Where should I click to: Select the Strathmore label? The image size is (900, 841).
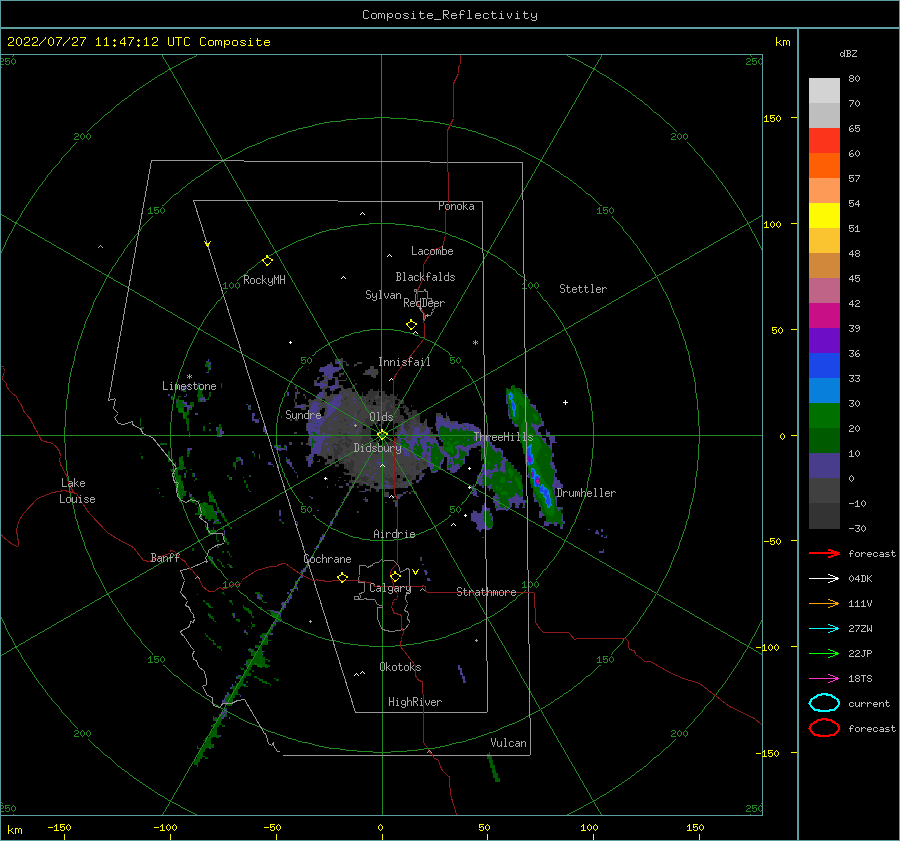[486, 592]
